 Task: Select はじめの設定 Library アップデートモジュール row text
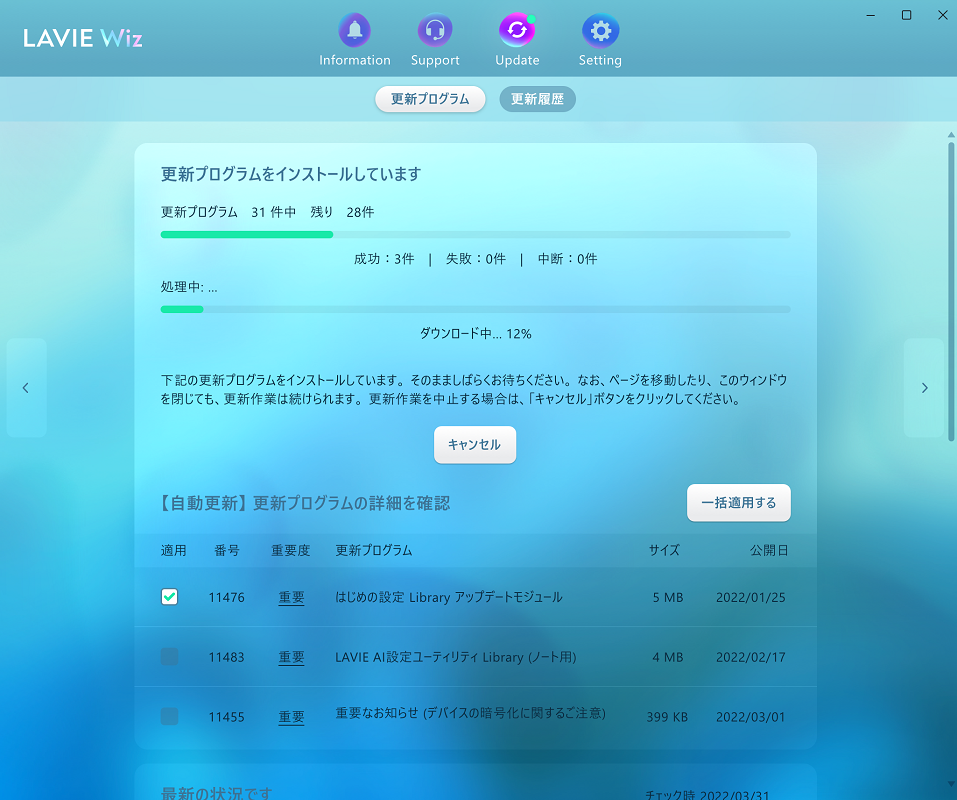pyautogui.click(x=449, y=597)
